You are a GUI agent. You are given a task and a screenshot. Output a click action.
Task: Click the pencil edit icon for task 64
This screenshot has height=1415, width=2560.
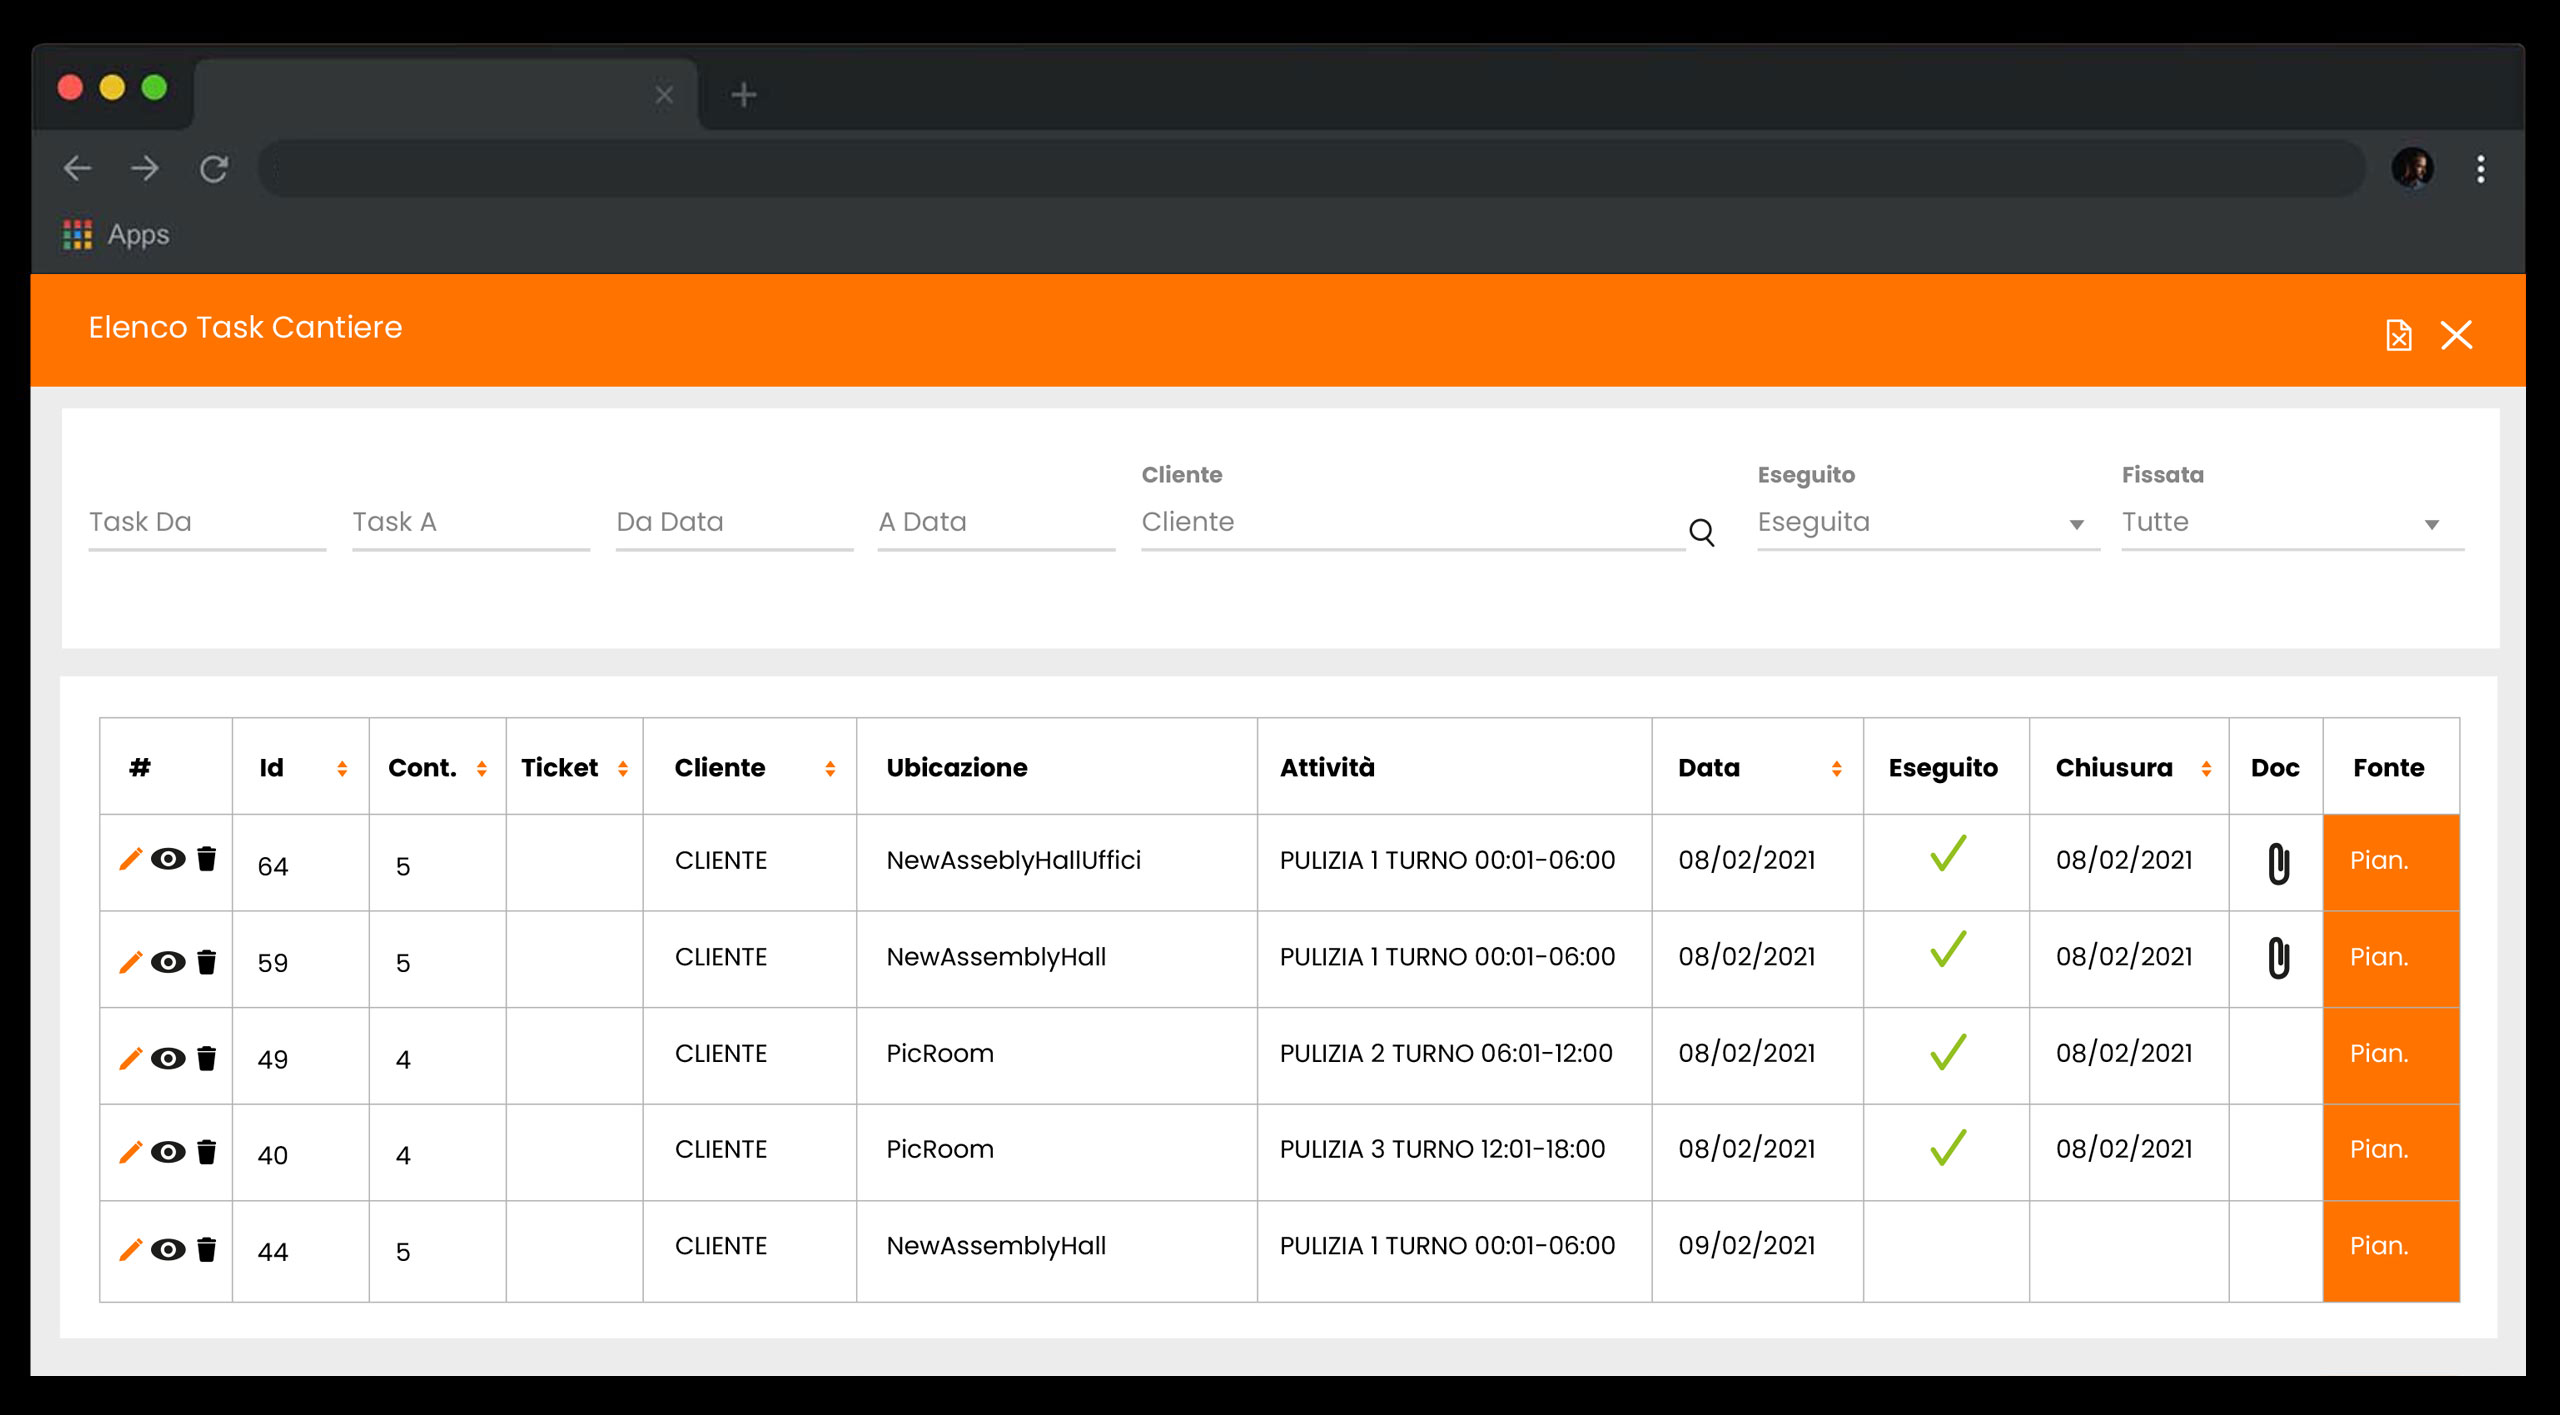[x=130, y=859]
